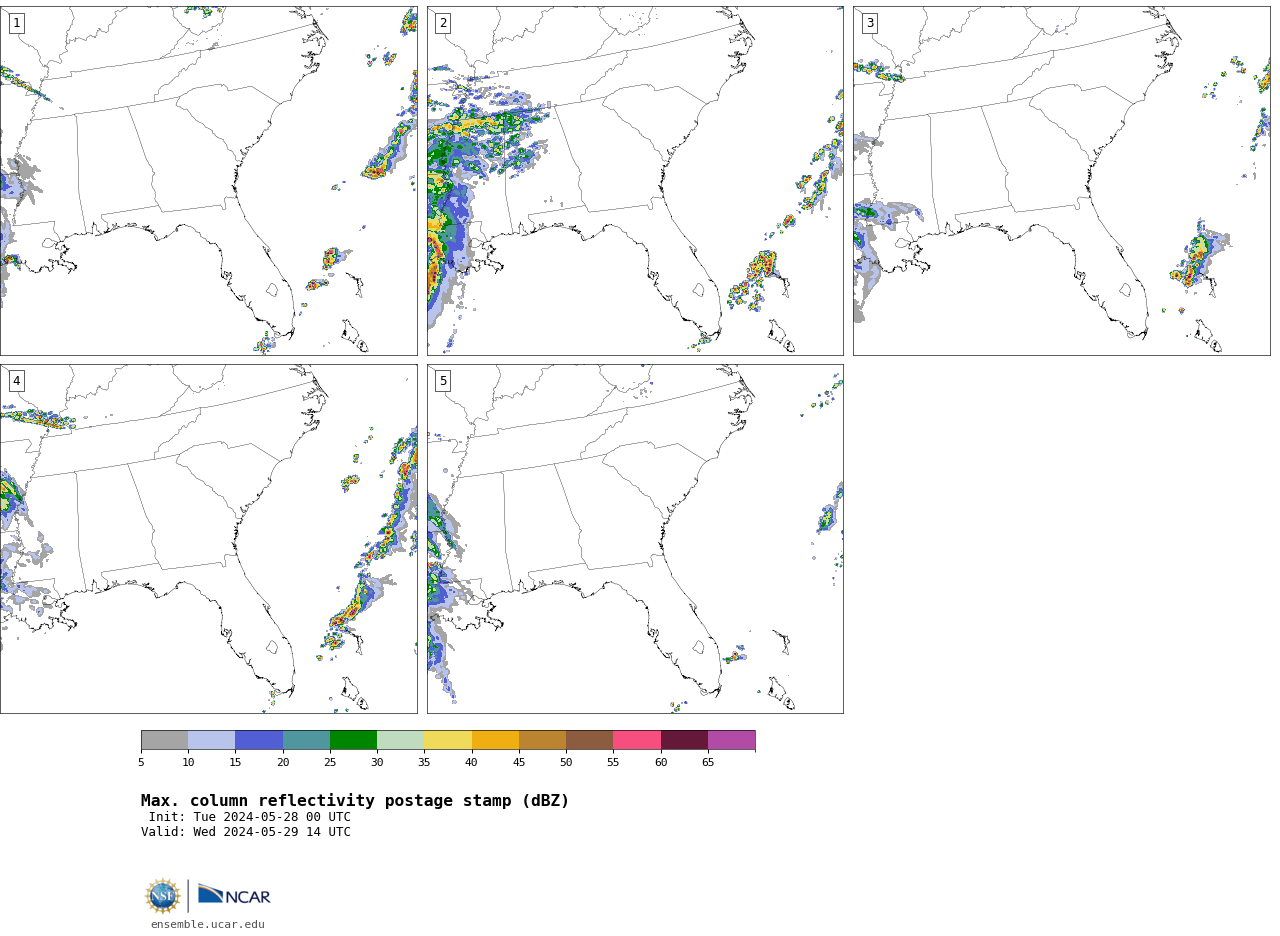This screenshot has height=936, width=1280.
Task: Click the orange 40-45 dBZ swatch
Action: click(x=495, y=740)
